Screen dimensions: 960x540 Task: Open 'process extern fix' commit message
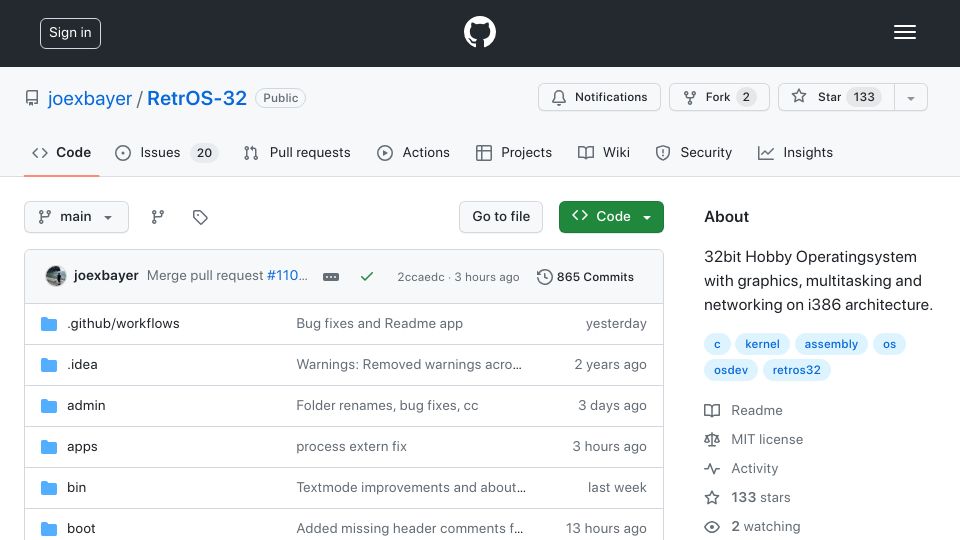(351, 446)
